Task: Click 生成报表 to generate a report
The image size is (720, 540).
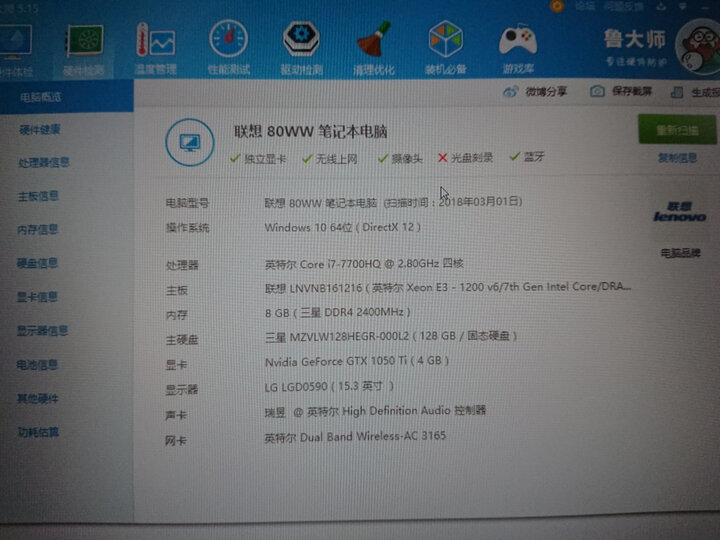Action: pyautogui.click(x=695, y=92)
